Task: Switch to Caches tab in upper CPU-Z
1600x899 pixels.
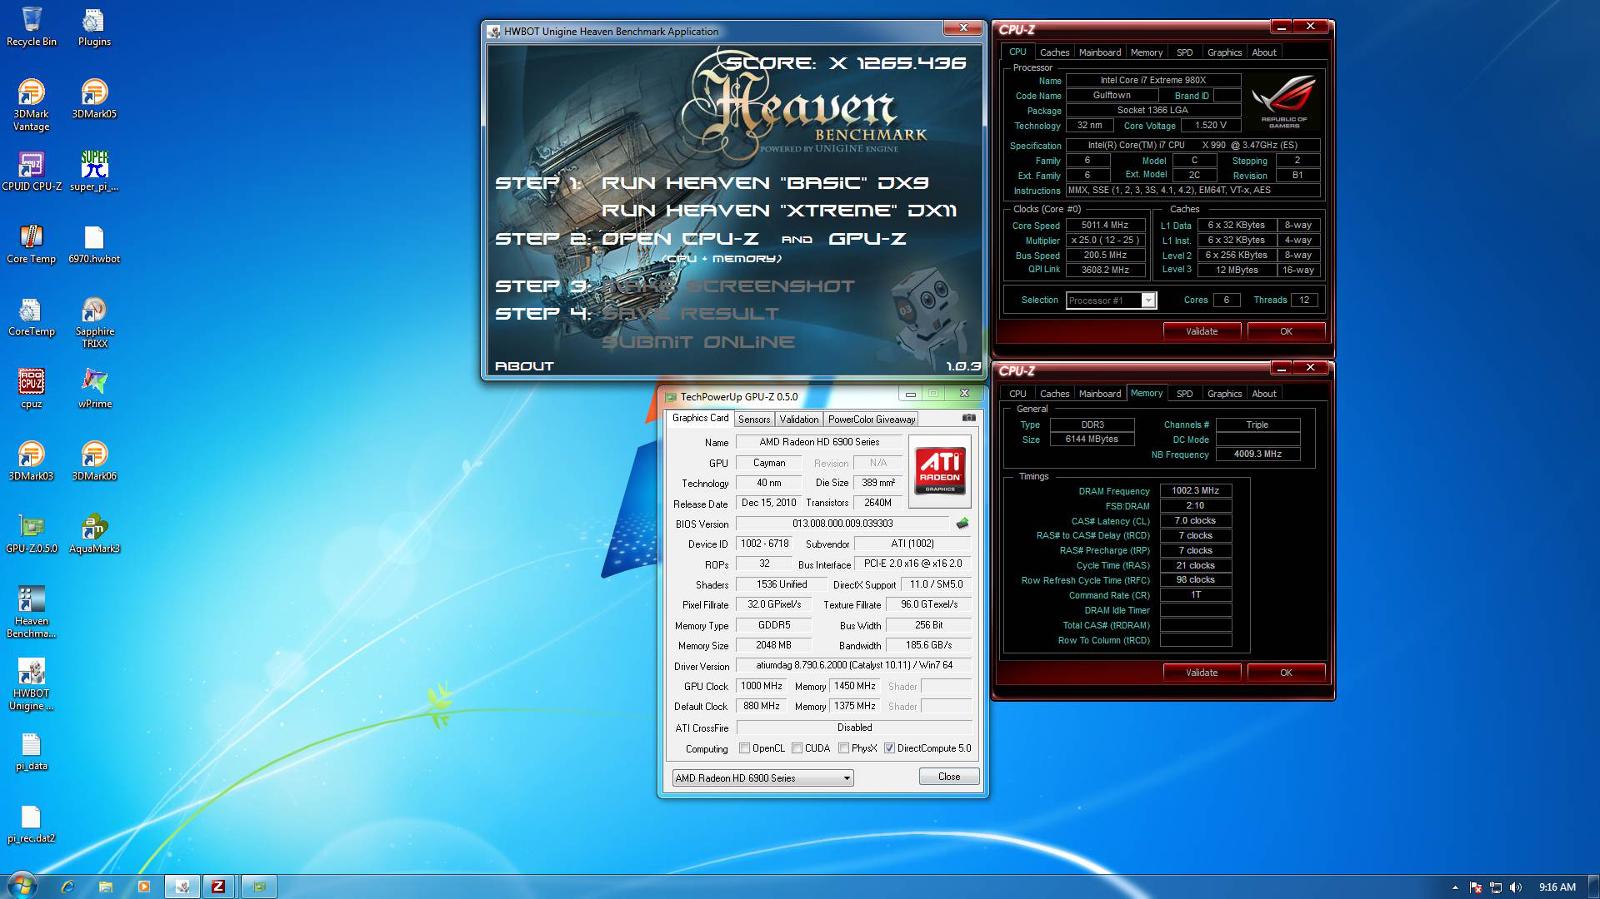Action: (x=1054, y=52)
